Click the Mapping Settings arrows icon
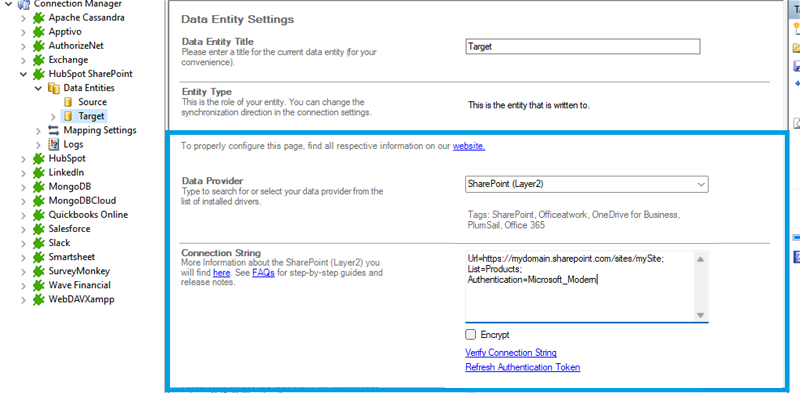Screen dimensions: 800x393 (53, 130)
